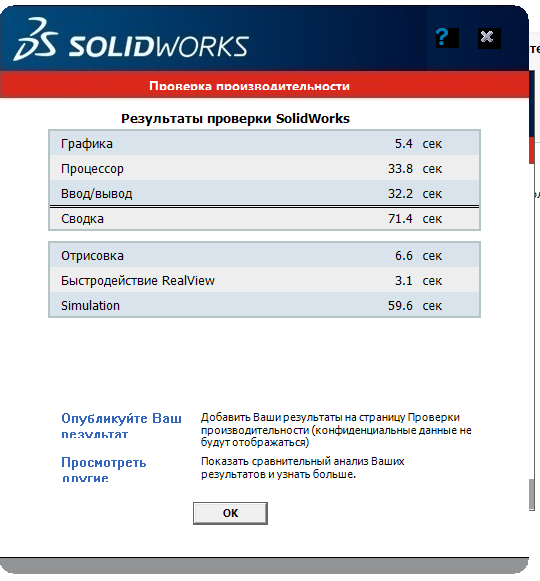Open the 'Опубликуйте Ваш результат' link
Viewport: 540px width, 581px height.
point(121,425)
